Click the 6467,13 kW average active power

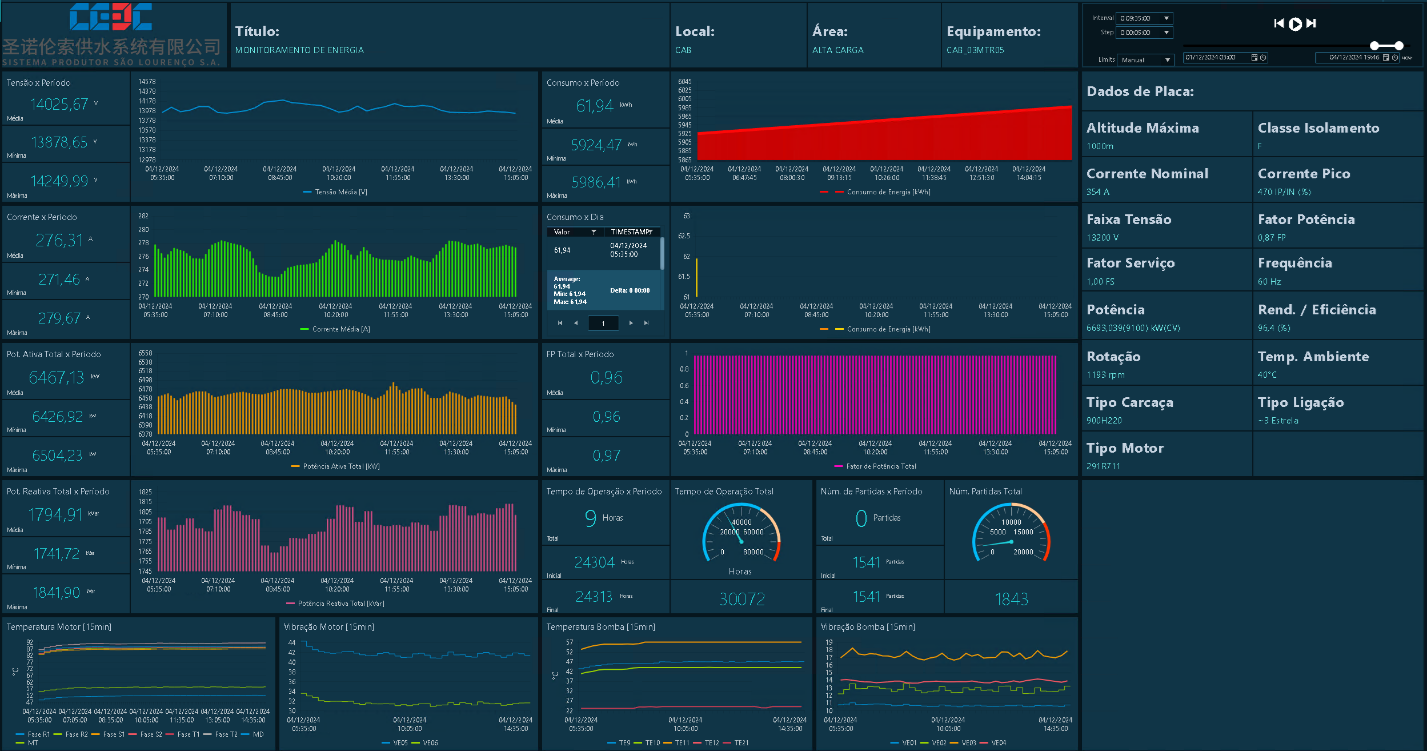point(57,377)
